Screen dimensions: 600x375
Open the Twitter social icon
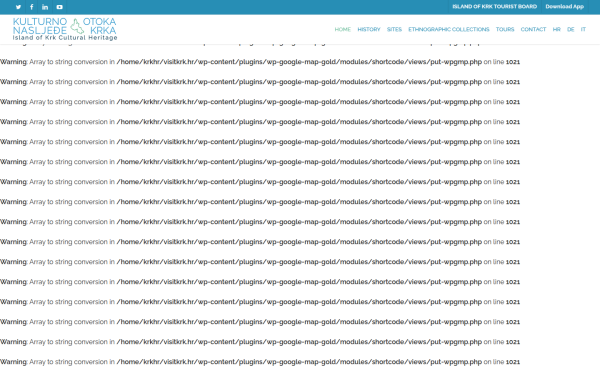(x=18, y=7)
